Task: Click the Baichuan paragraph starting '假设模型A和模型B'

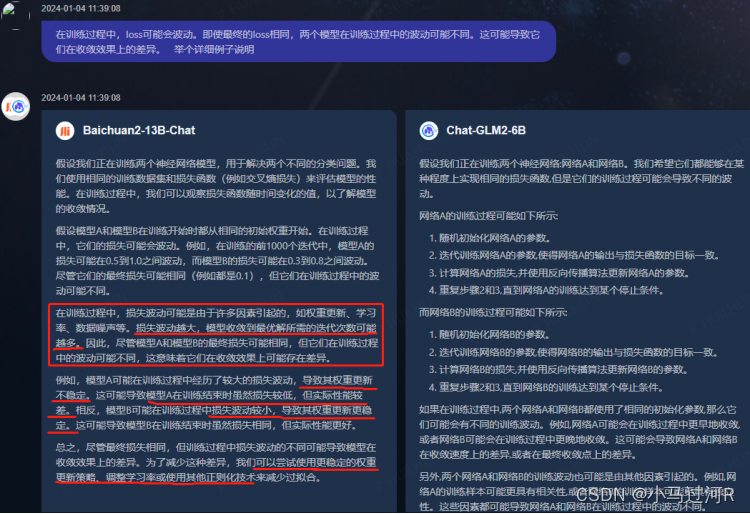Action: pos(217,261)
